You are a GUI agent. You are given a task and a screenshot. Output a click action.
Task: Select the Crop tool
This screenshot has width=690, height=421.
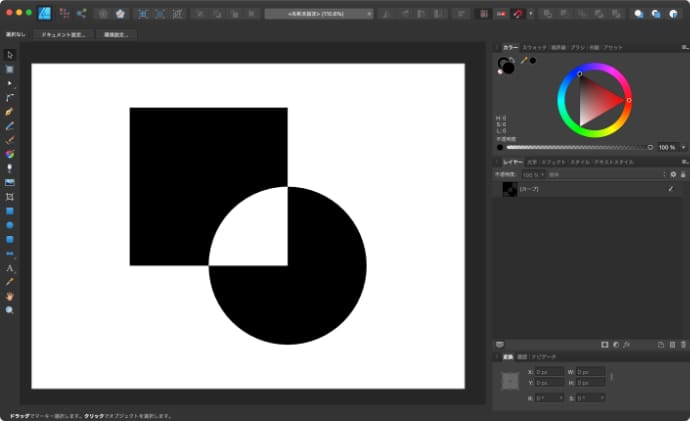coord(10,197)
